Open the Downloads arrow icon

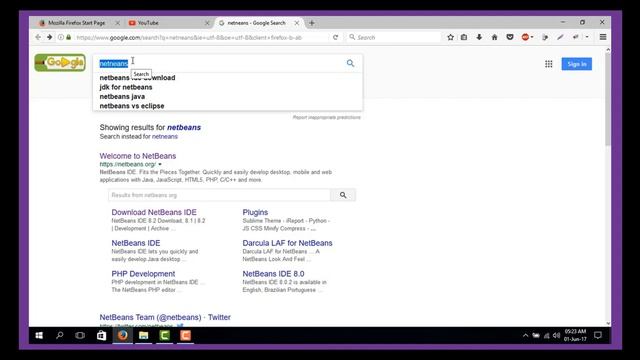(479, 37)
